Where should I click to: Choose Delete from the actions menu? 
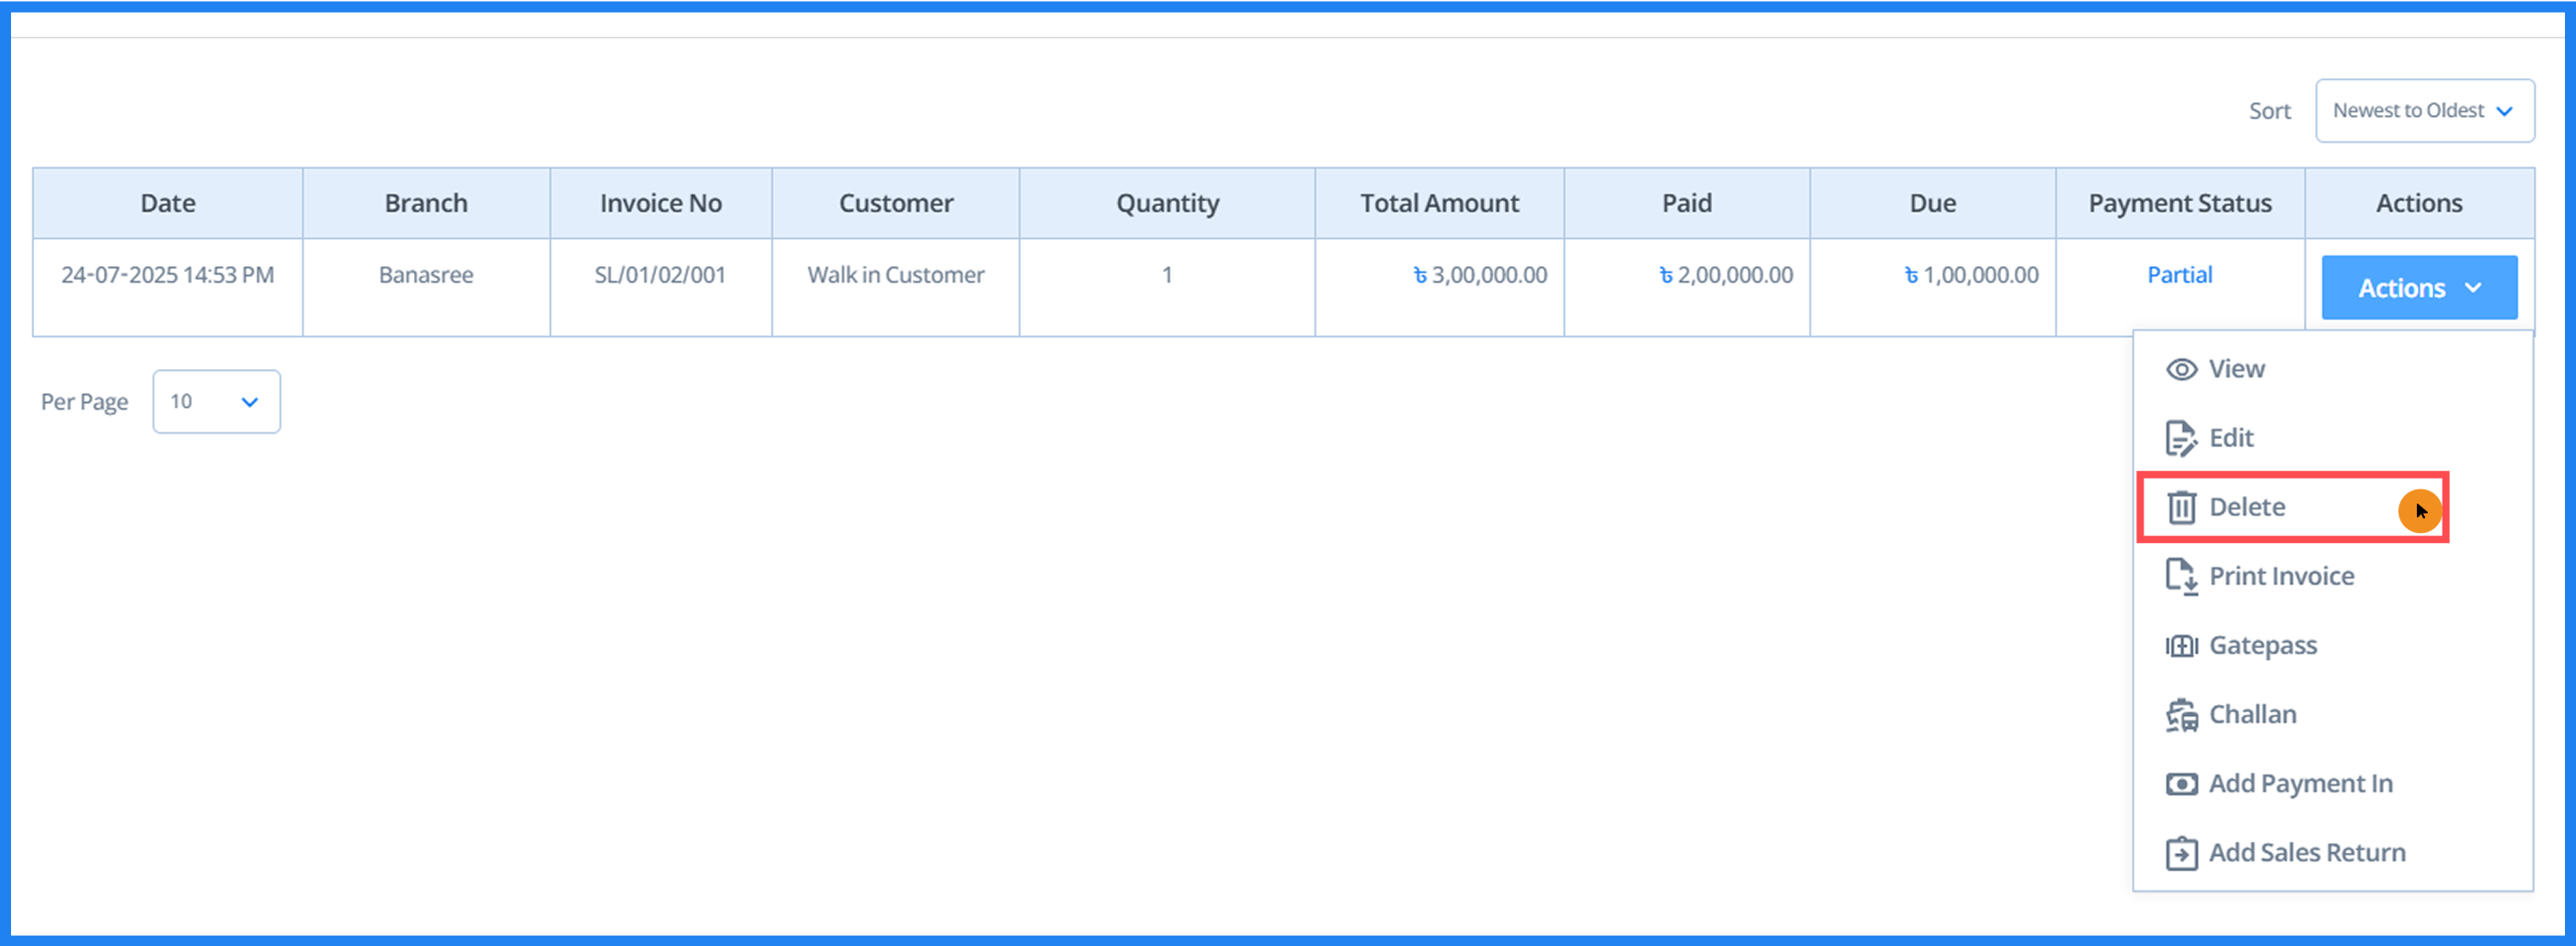2248,507
